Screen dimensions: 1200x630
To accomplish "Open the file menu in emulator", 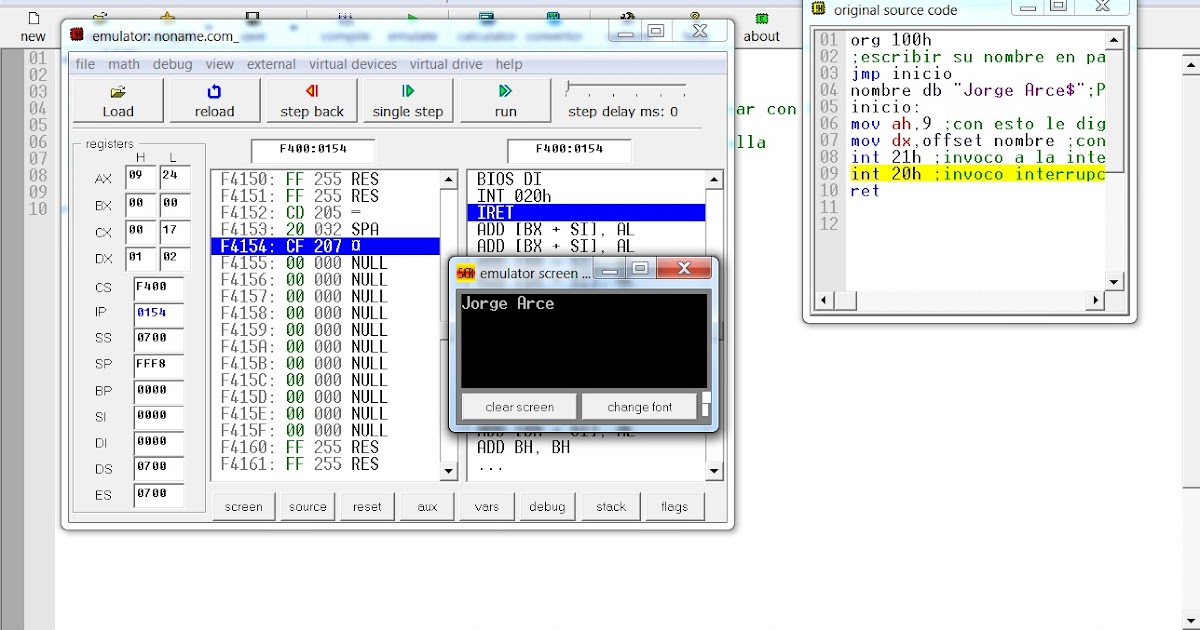I will (x=85, y=64).
